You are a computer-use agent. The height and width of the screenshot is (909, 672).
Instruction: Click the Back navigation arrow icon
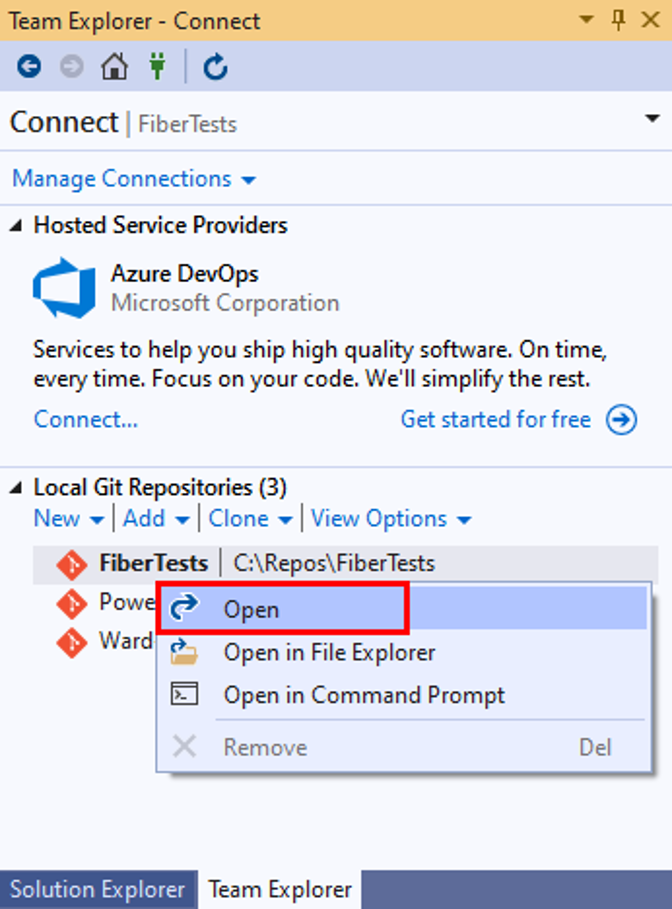point(29,67)
